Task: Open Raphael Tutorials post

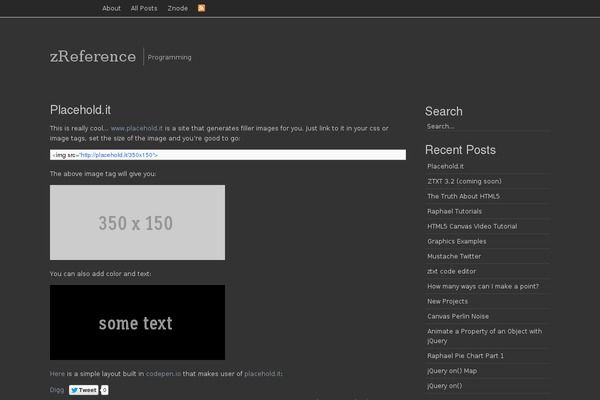Action: (455, 211)
